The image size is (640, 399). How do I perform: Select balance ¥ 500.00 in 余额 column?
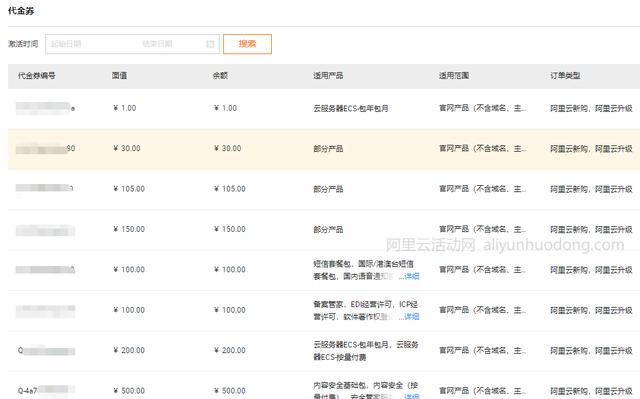click(229, 391)
